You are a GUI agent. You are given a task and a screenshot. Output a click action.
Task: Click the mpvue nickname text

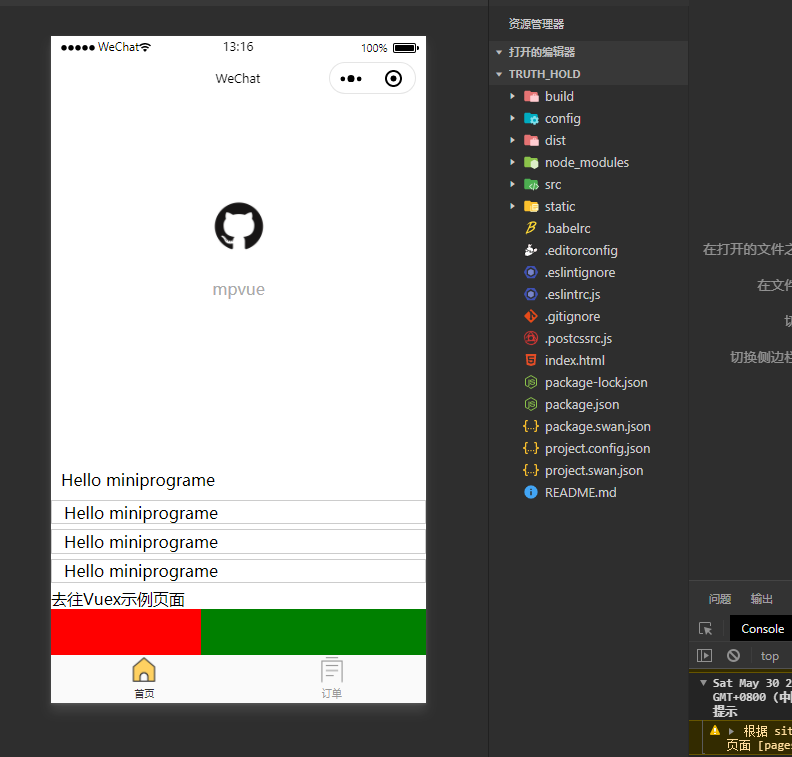point(238,289)
